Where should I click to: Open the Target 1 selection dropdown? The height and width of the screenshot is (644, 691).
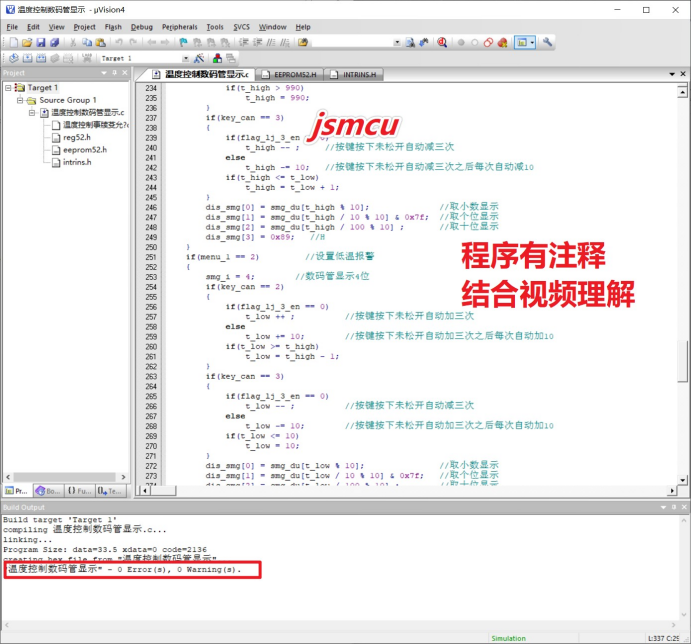click(186, 58)
